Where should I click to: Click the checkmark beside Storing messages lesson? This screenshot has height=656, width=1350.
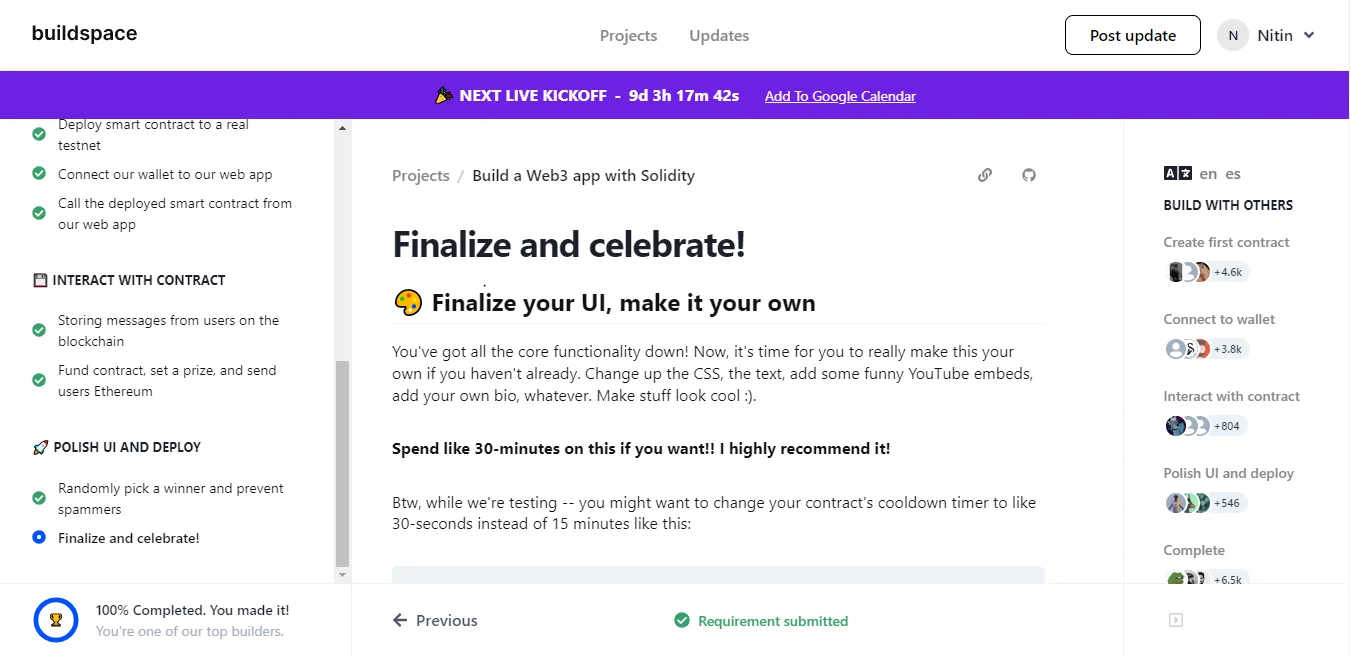(x=39, y=330)
